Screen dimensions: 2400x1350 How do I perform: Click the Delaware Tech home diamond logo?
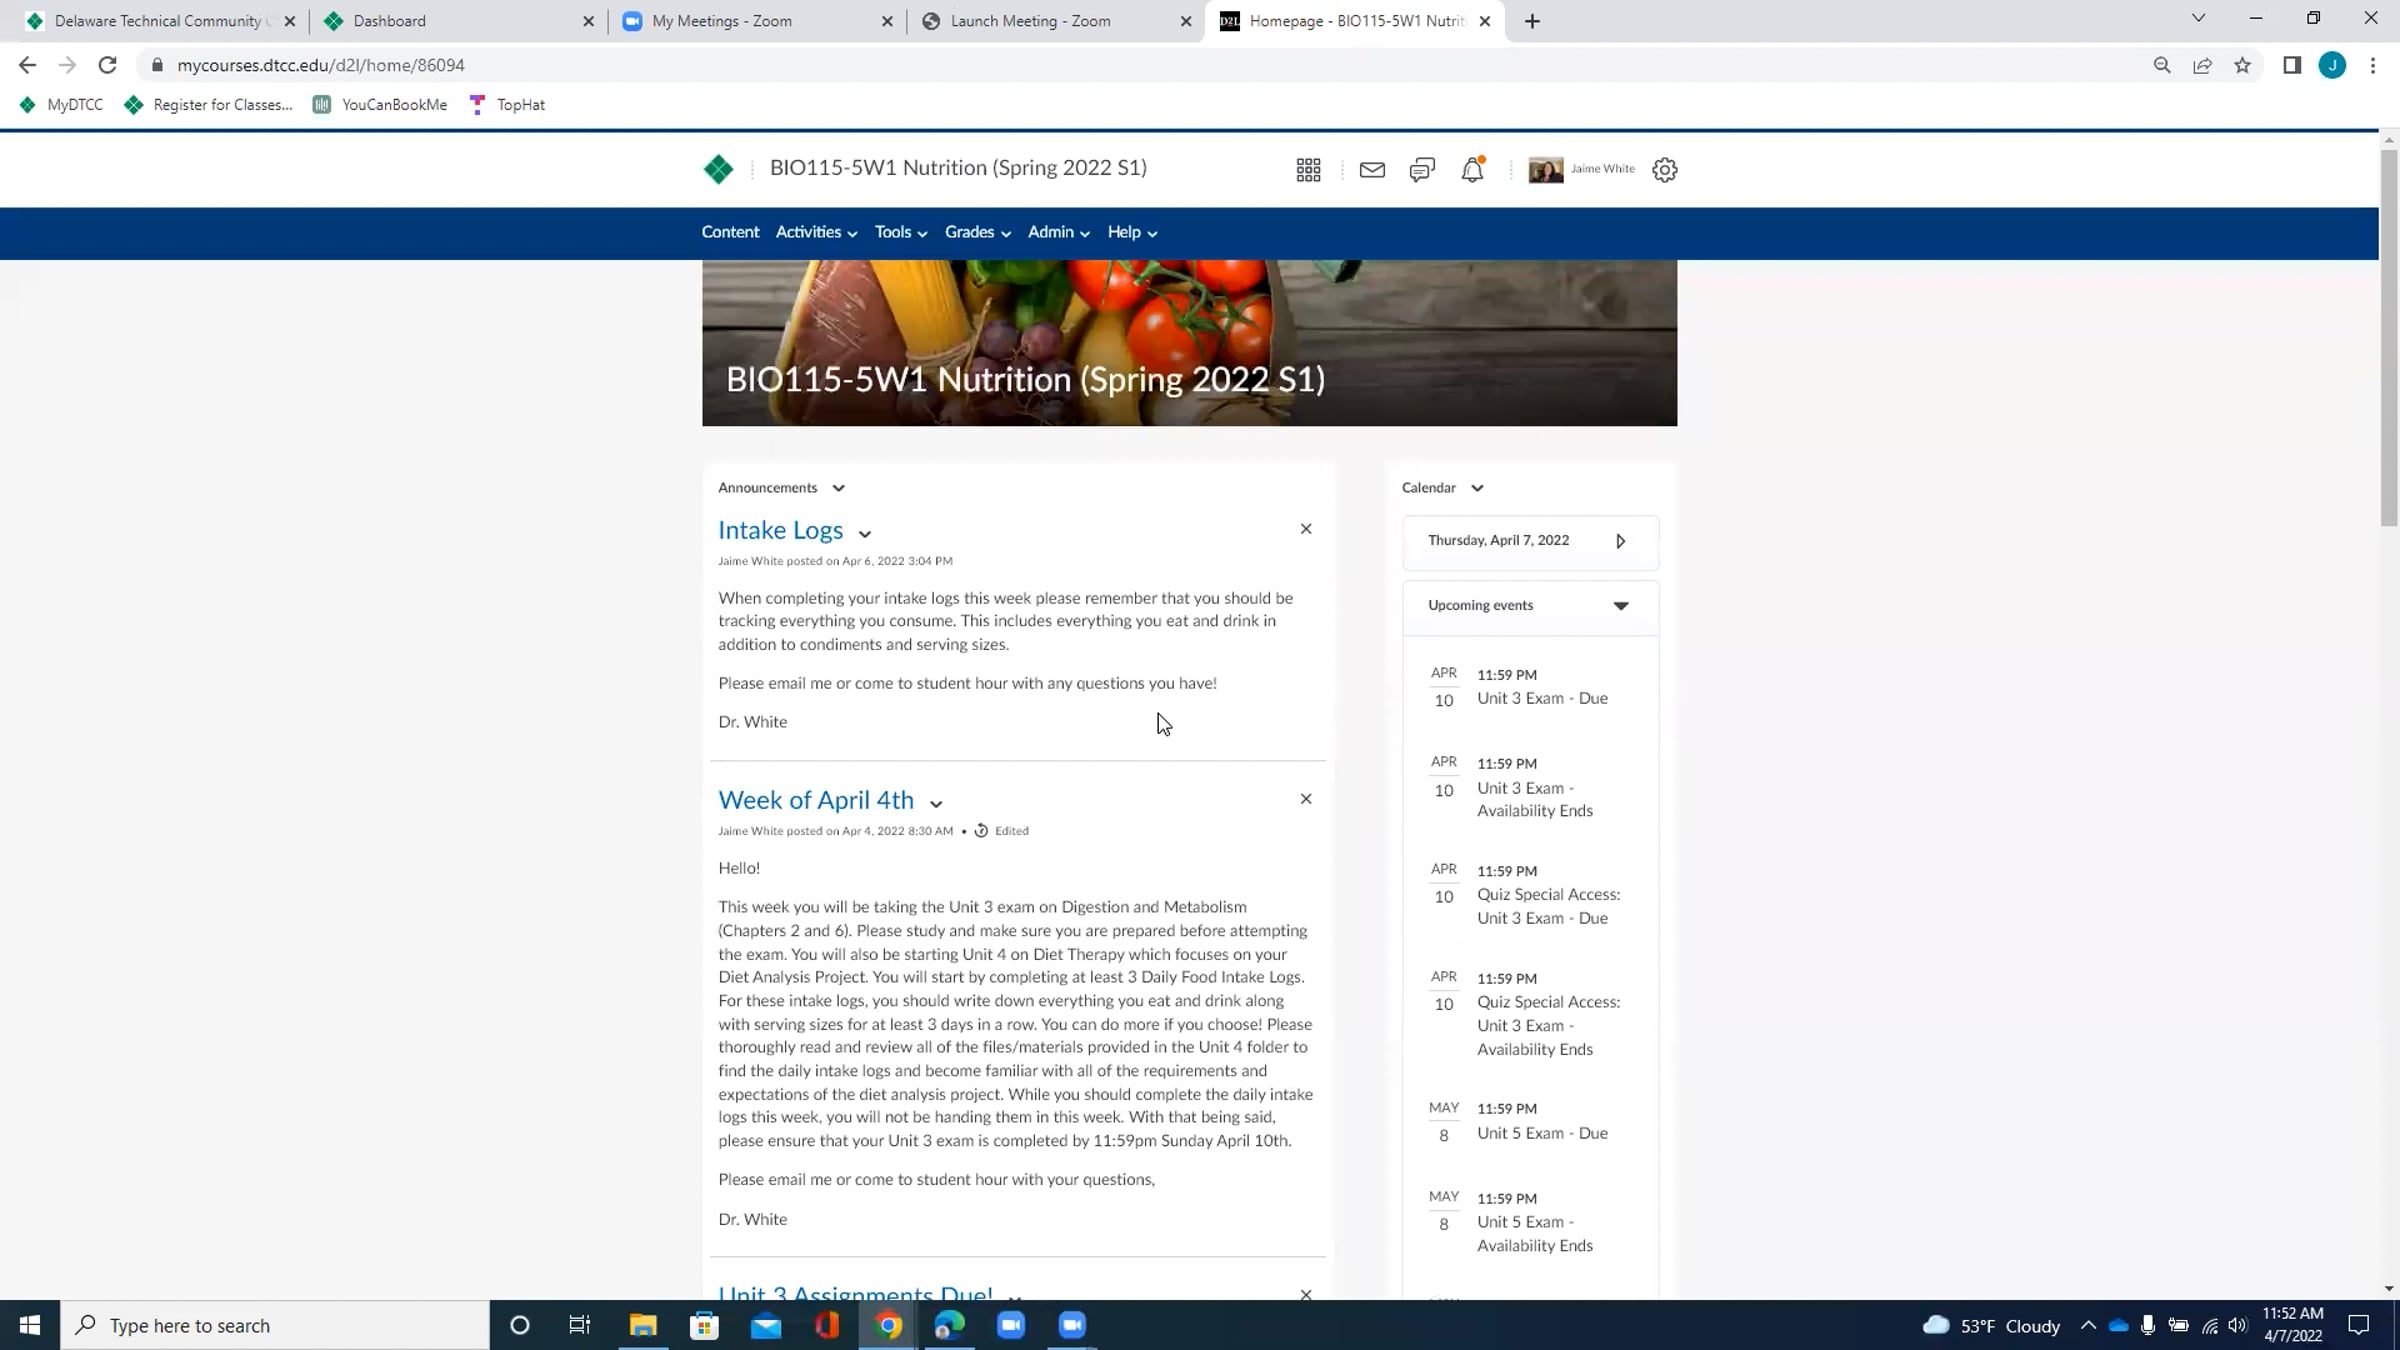[718, 169]
